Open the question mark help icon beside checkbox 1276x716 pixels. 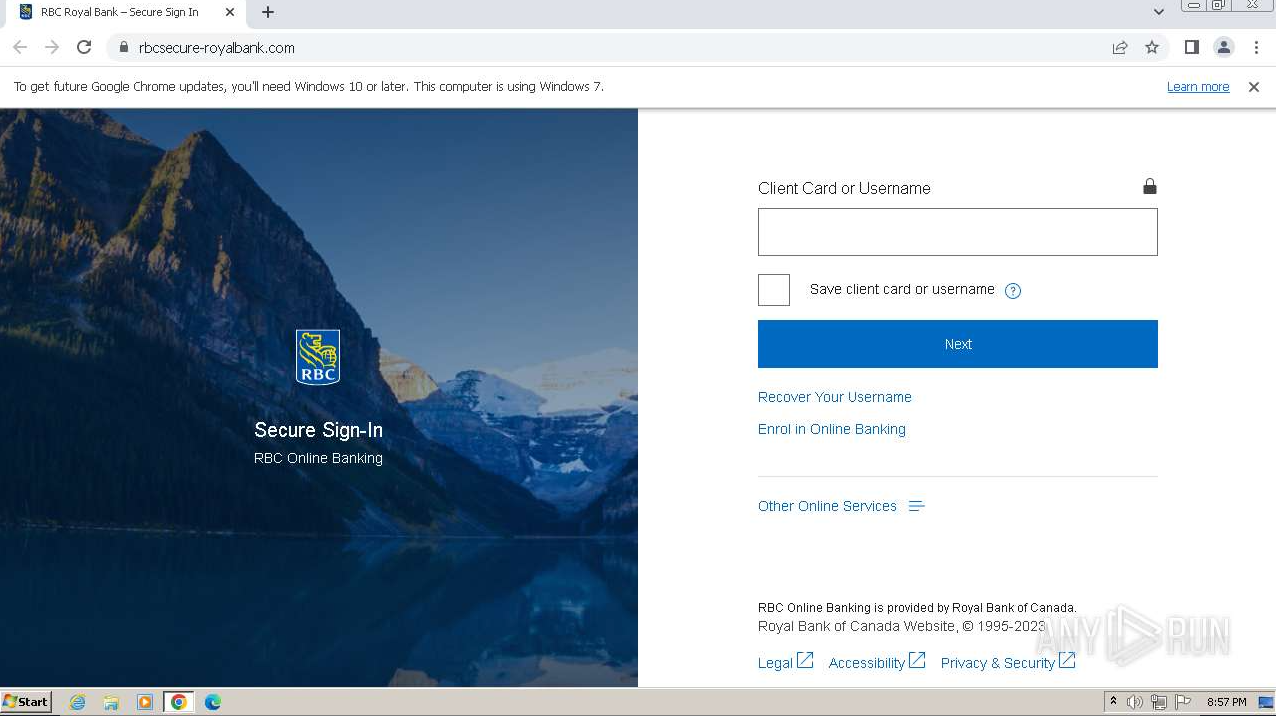coord(1012,290)
